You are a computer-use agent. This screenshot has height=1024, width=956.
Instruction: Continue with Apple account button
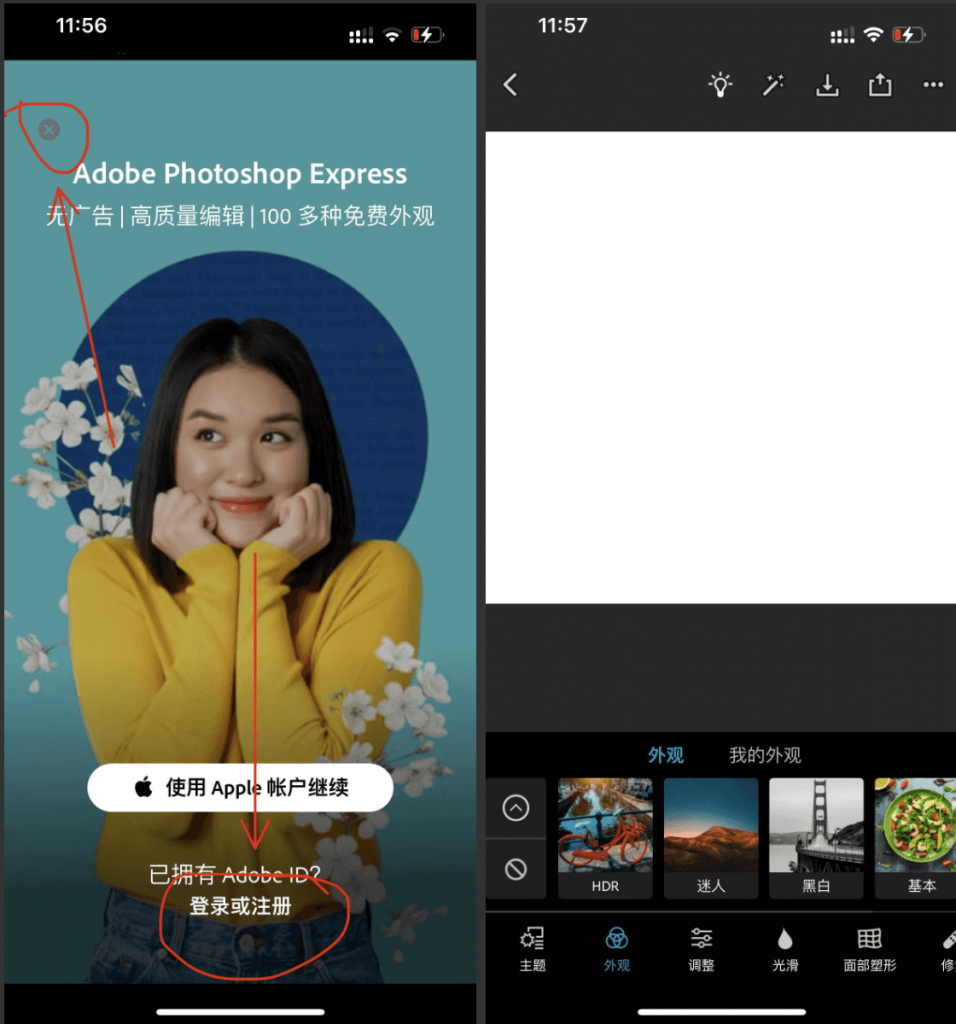click(240, 788)
